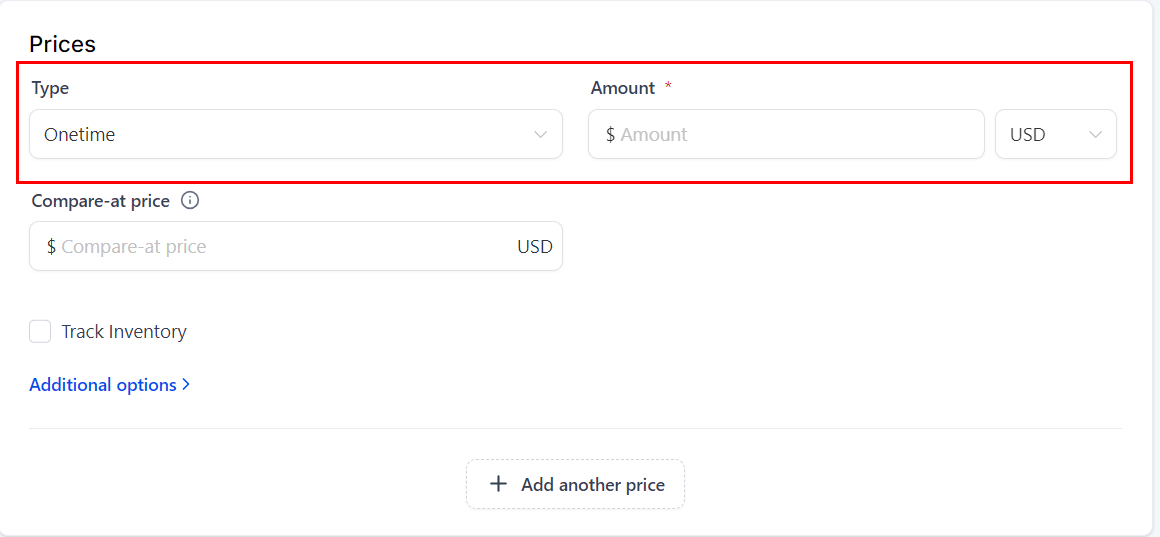Click the plus icon for adding a price
Screen dimensions: 1160x537
(498, 485)
